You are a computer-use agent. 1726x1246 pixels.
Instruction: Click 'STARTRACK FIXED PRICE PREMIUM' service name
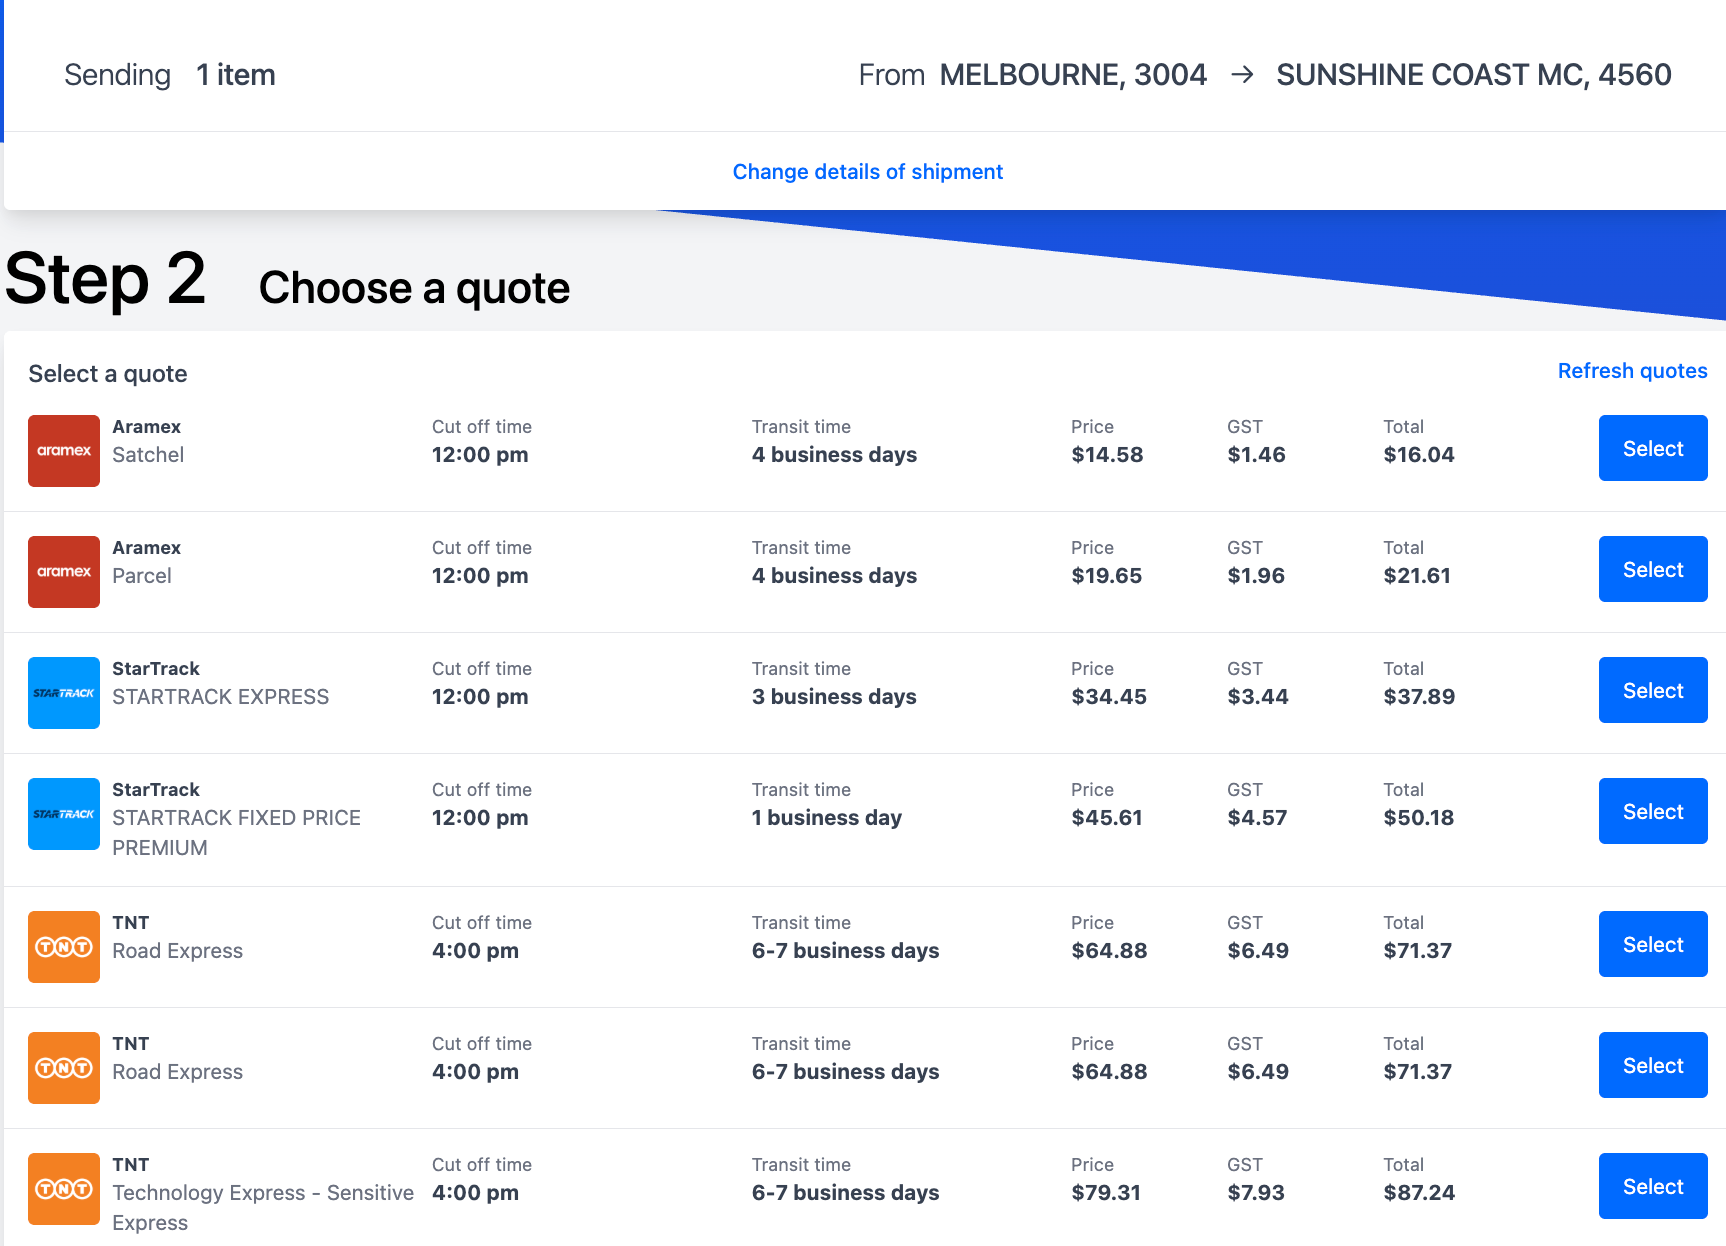tap(237, 833)
